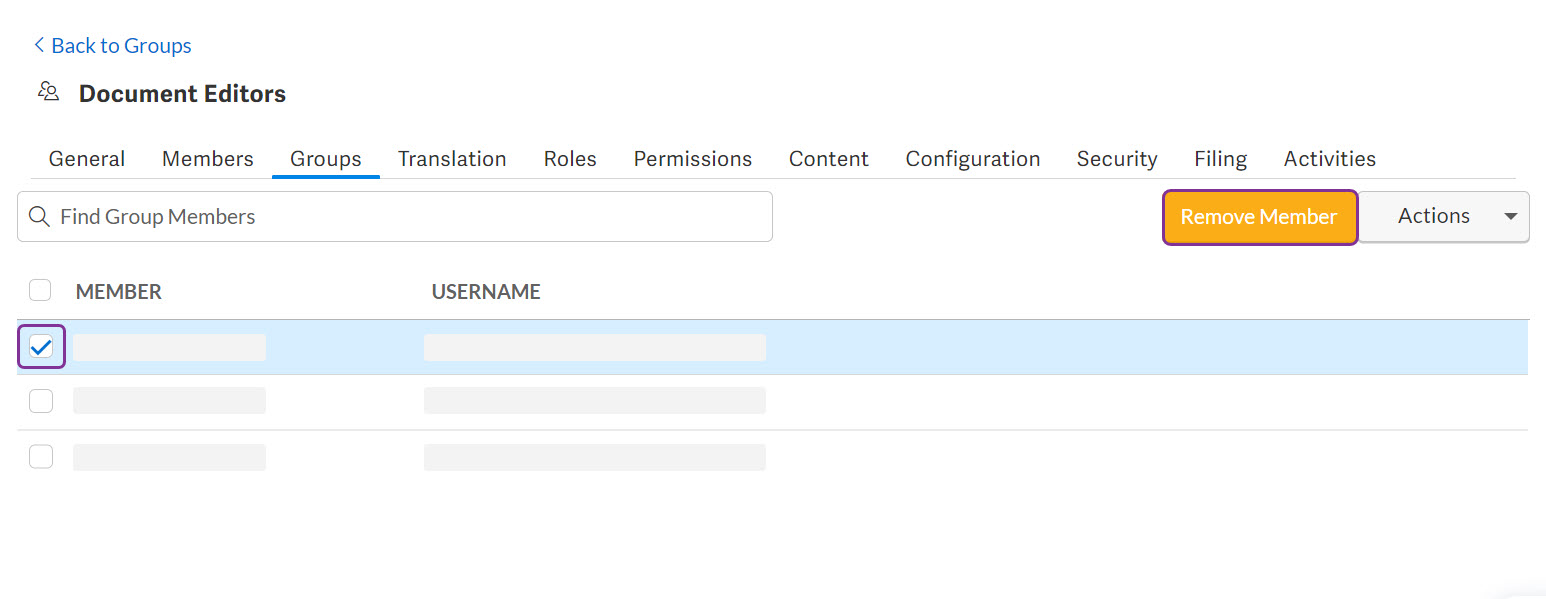Click the Remove Member button
Image resolution: width=1546 pixels, height=599 pixels.
pyautogui.click(x=1259, y=216)
